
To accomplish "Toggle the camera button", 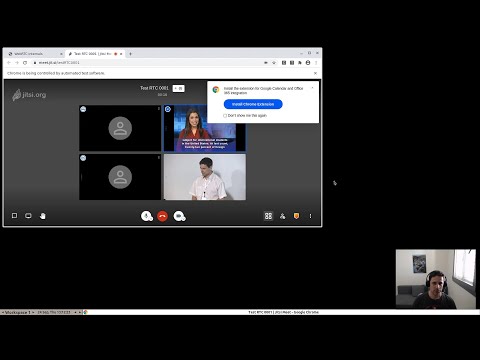I will point(179,216).
